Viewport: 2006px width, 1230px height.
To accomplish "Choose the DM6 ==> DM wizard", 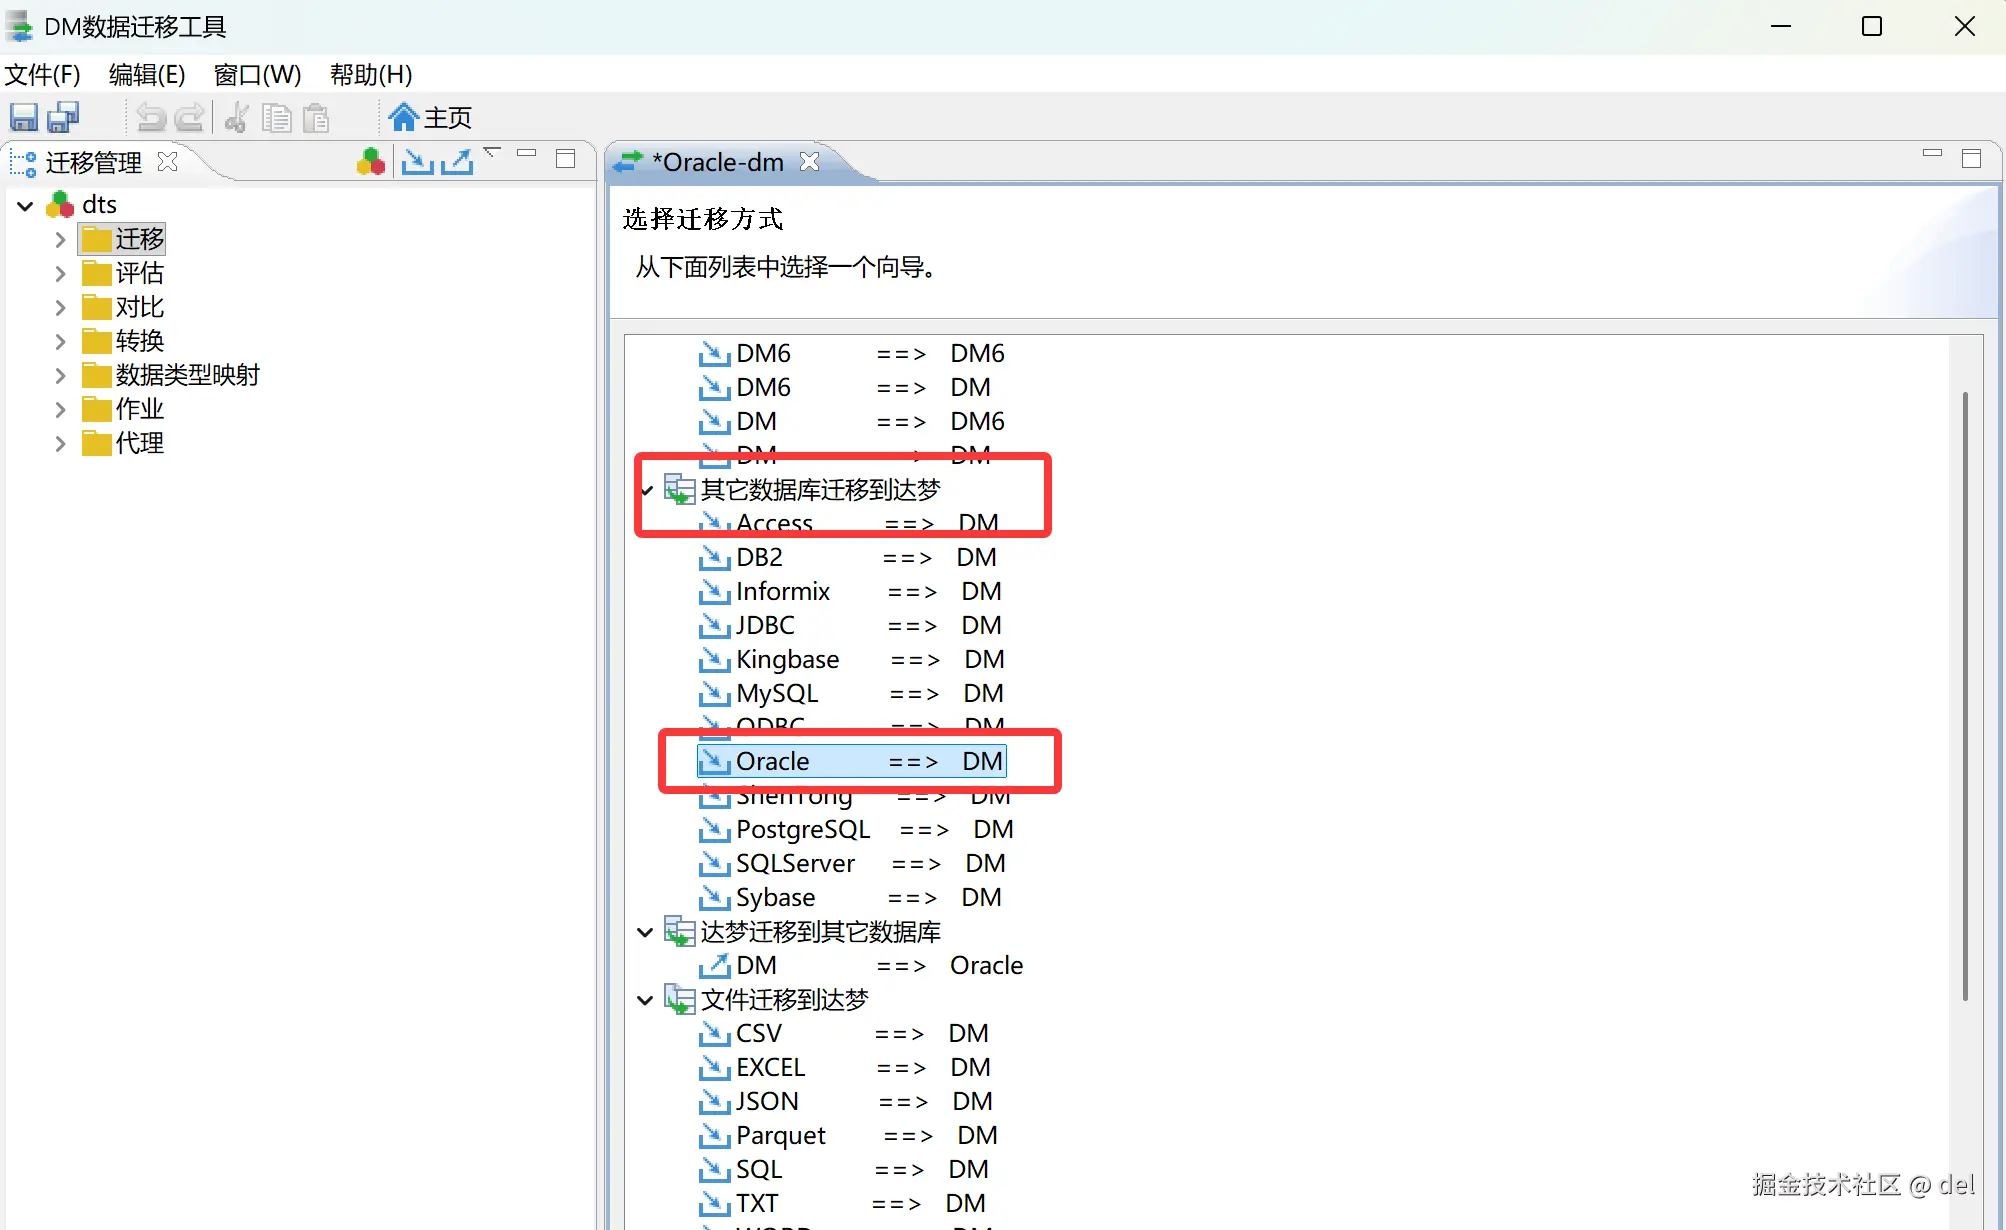I will (845, 387).
